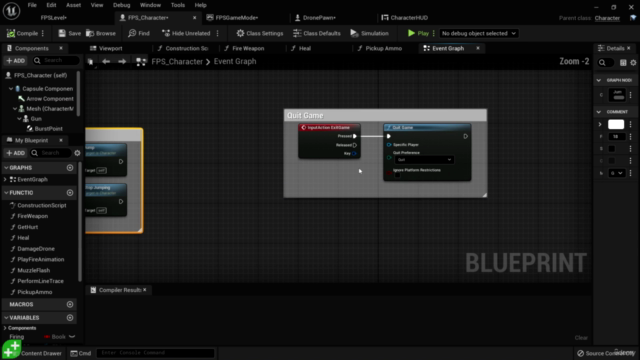This screenshot has height=360, width=640.
Task: Click the white comment color swatch
Action: click(x=616, y=124)
